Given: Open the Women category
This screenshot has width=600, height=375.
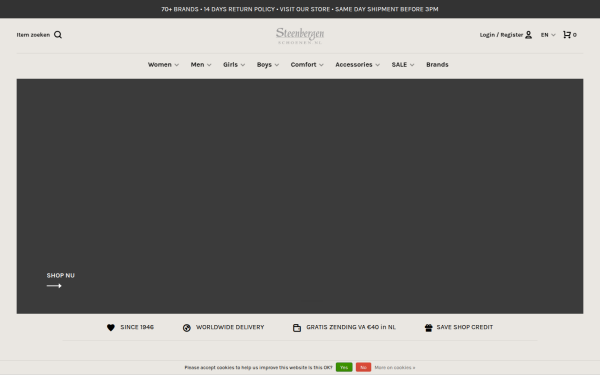Looking at the screenshot, I should coord(160,65).
